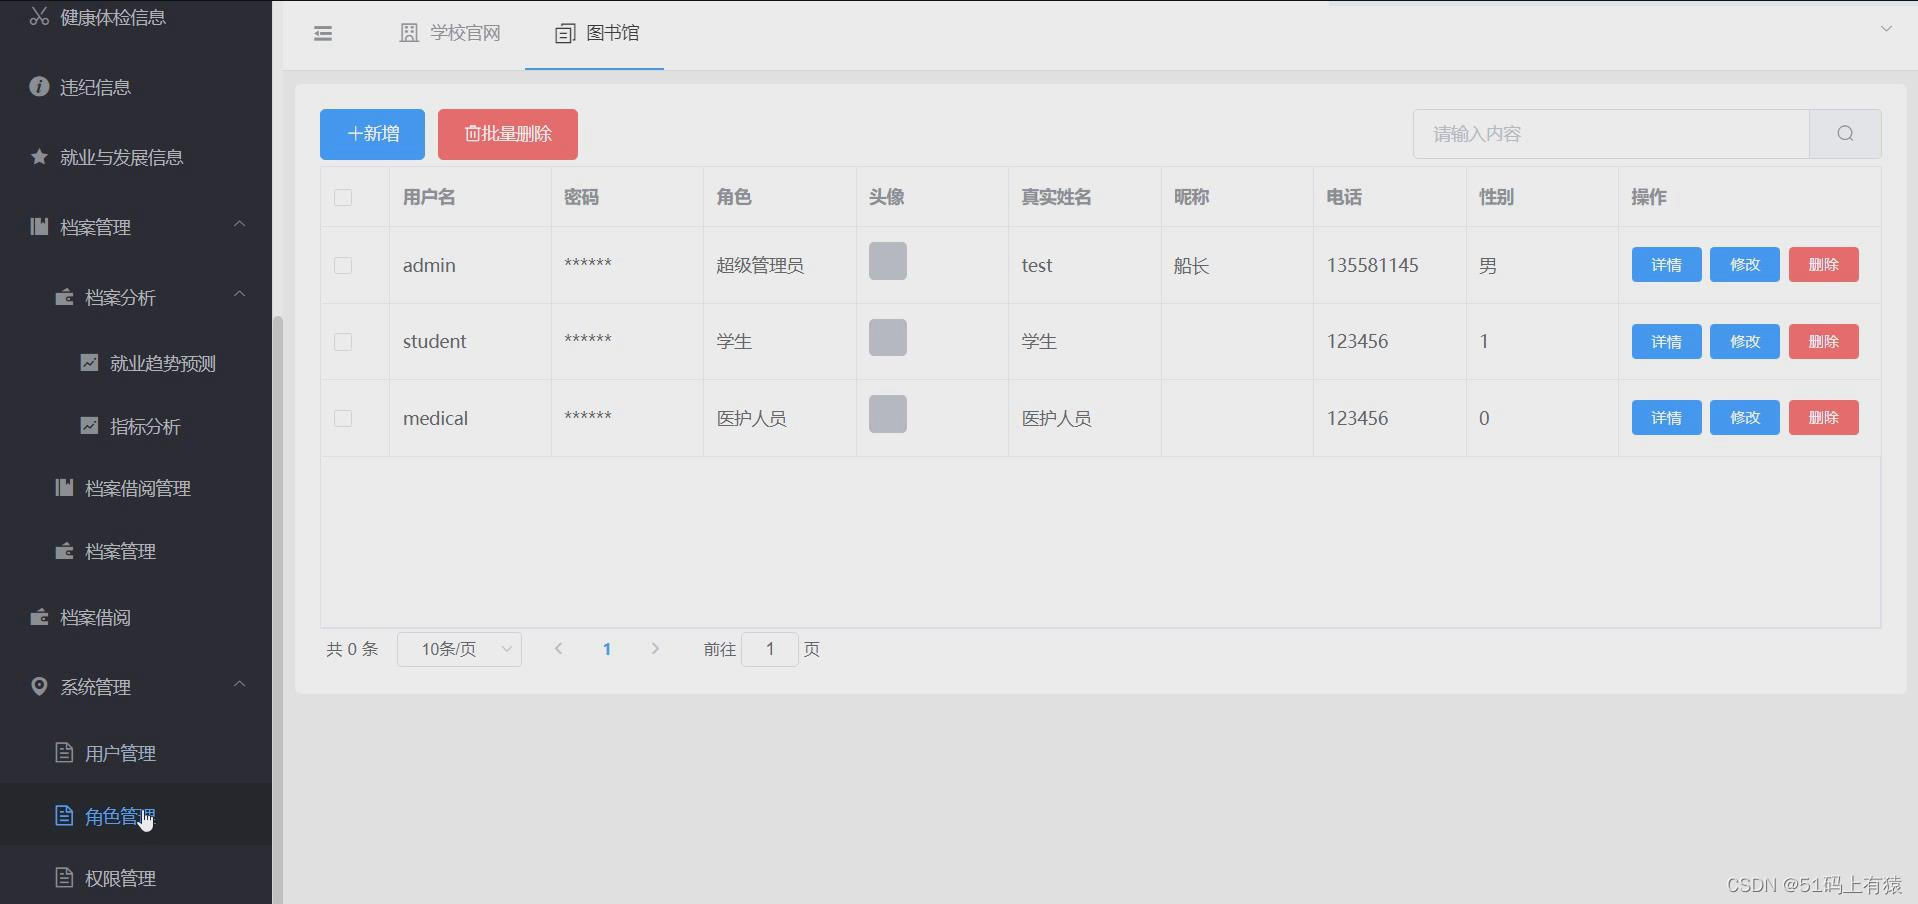Click the 学校官网 building icon

click(409, 33)
